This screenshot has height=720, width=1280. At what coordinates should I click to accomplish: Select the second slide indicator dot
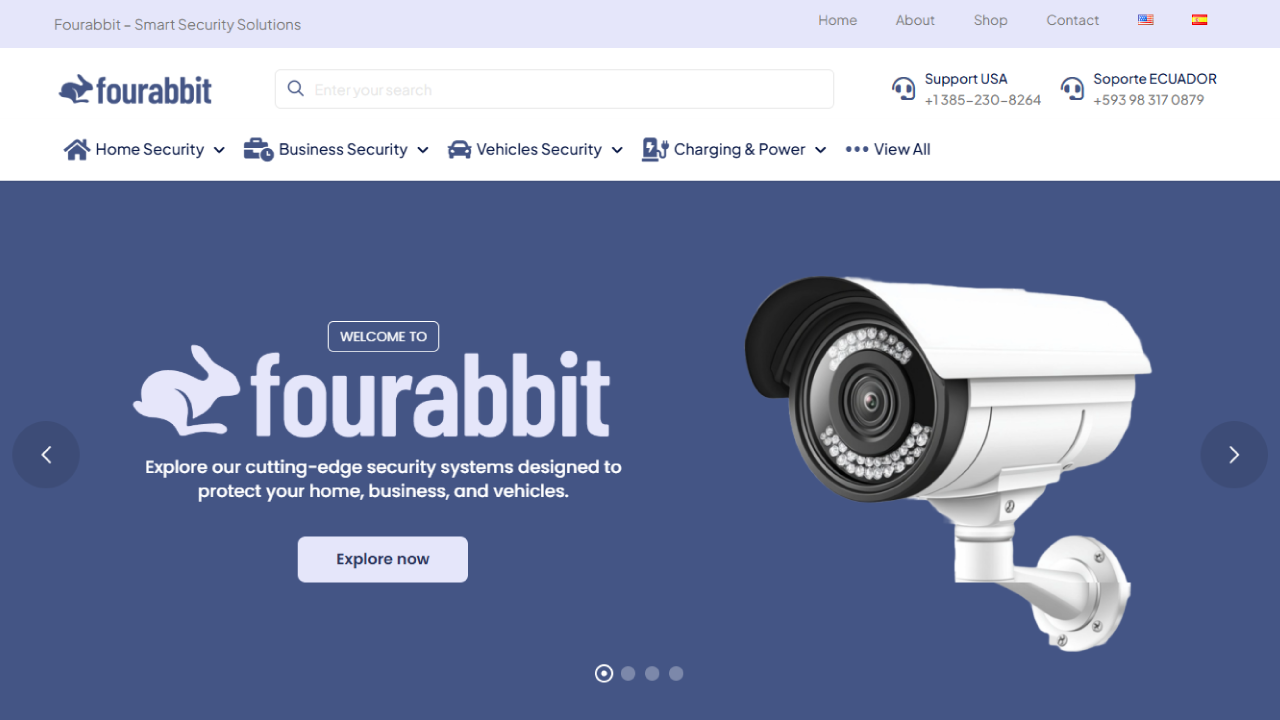click(628, 674)
